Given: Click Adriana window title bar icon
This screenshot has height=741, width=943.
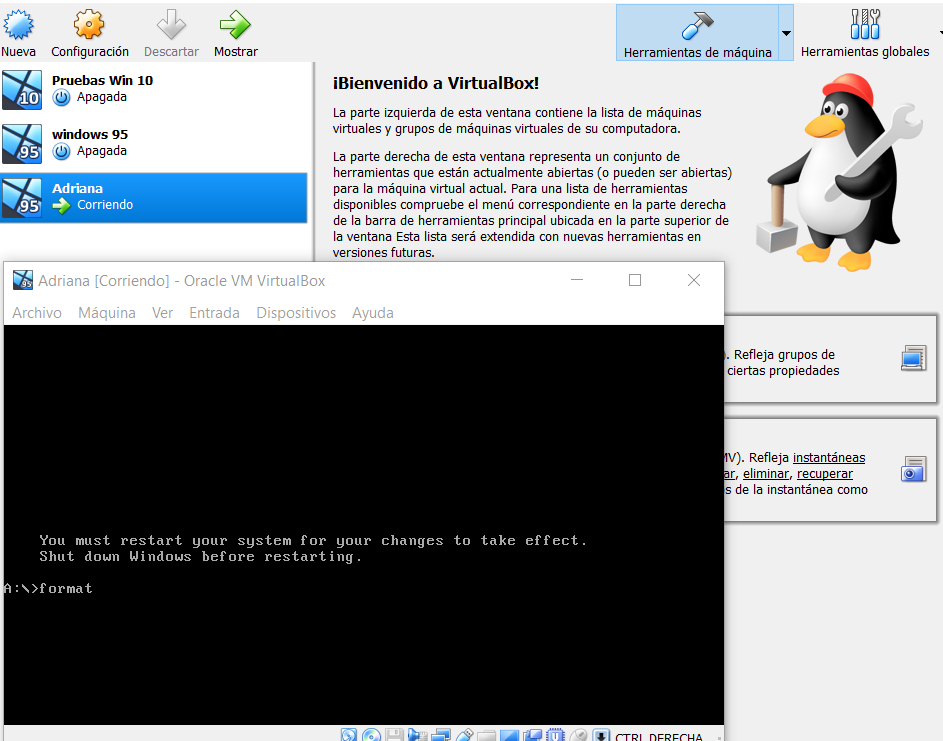Looking at the screenshot, I should 23,280.
